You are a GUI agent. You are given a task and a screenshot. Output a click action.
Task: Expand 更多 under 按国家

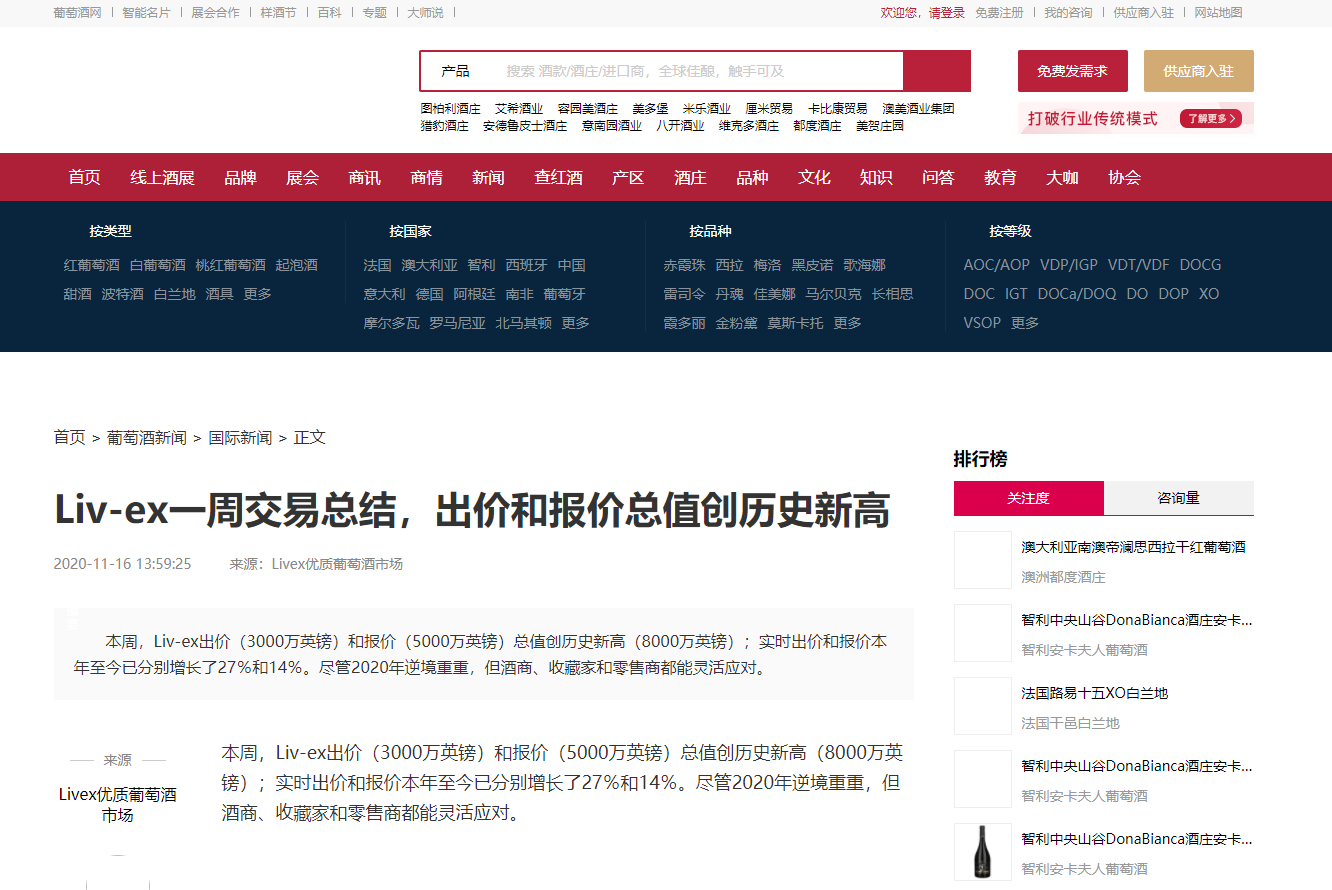pyautogui.click(x=575, y=323)
